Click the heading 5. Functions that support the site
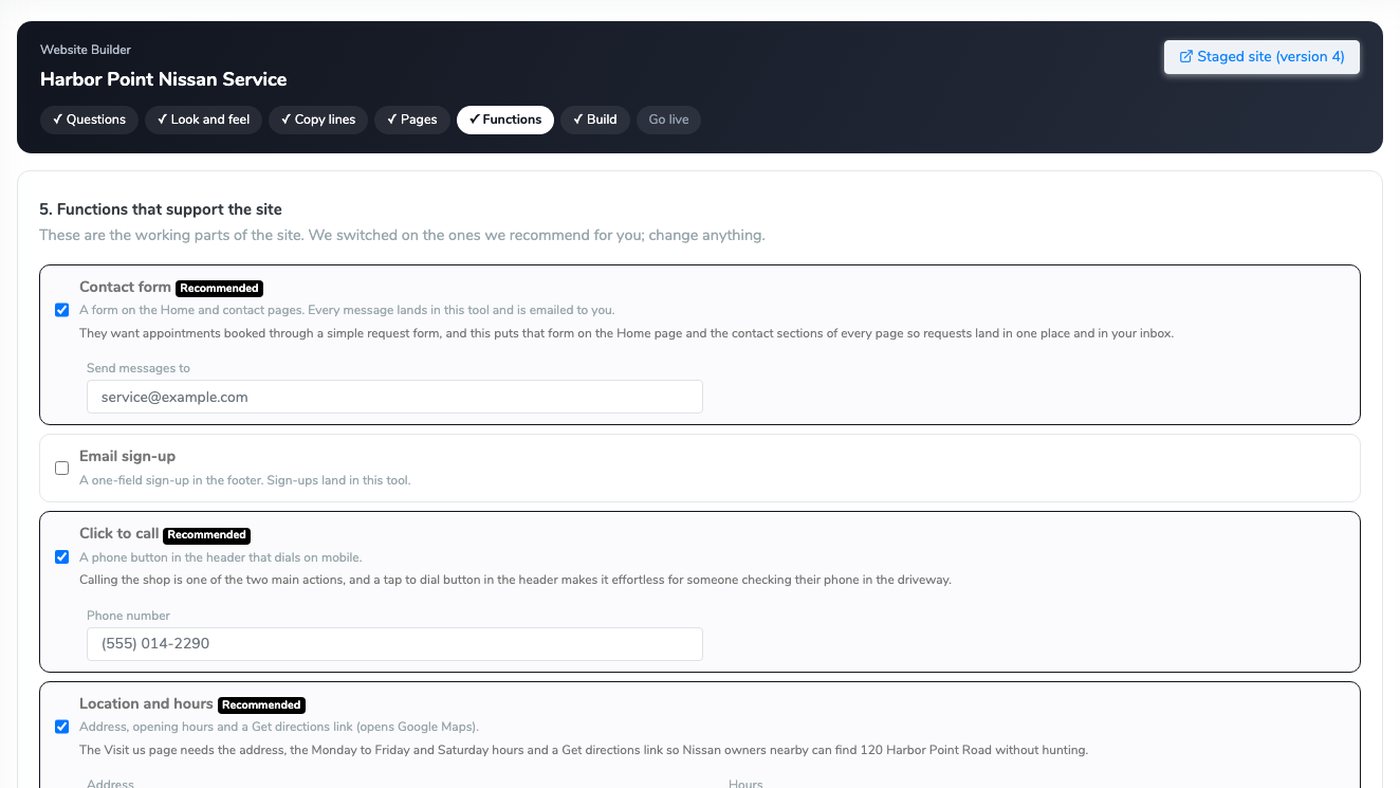 tap(160, 210)
